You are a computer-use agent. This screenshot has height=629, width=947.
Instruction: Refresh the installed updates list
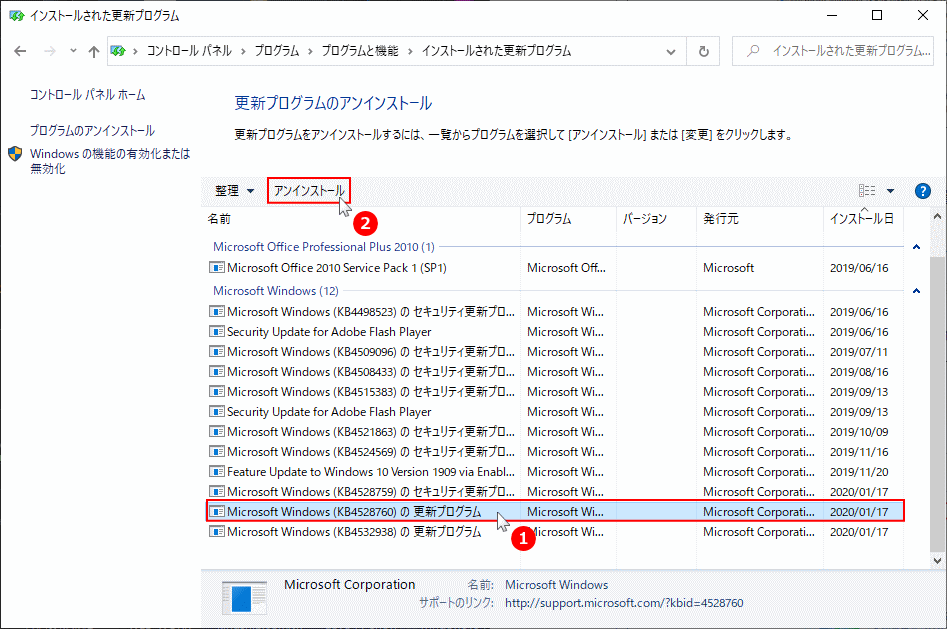coord(704,51)
